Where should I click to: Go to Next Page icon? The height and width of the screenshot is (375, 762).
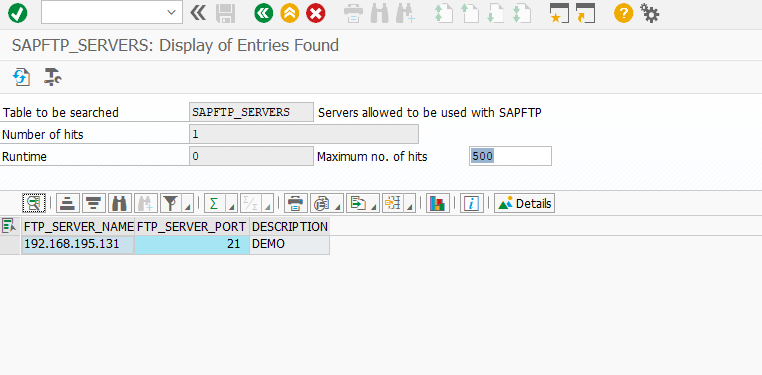tap(496, 14)
